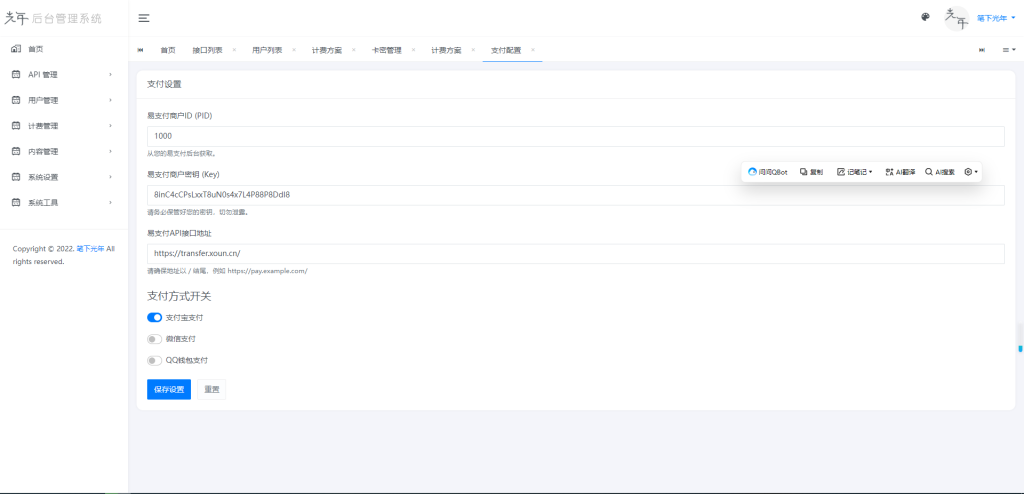
Task: Expand the API 管理 sidebar menu
Action: coord(64,74)
